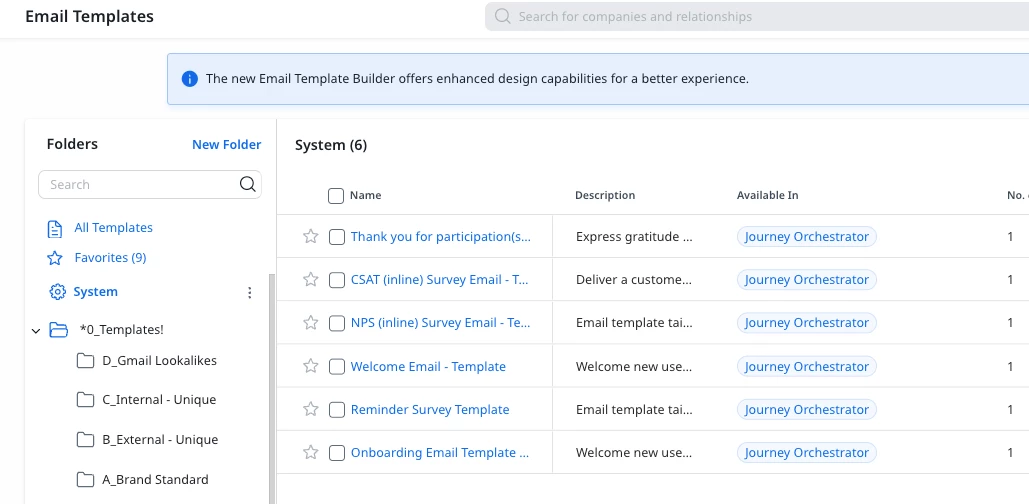Open the C_Internal - Unique folder
The height and width of the screenshot is (504, 1029).
[x=159, y=400]
